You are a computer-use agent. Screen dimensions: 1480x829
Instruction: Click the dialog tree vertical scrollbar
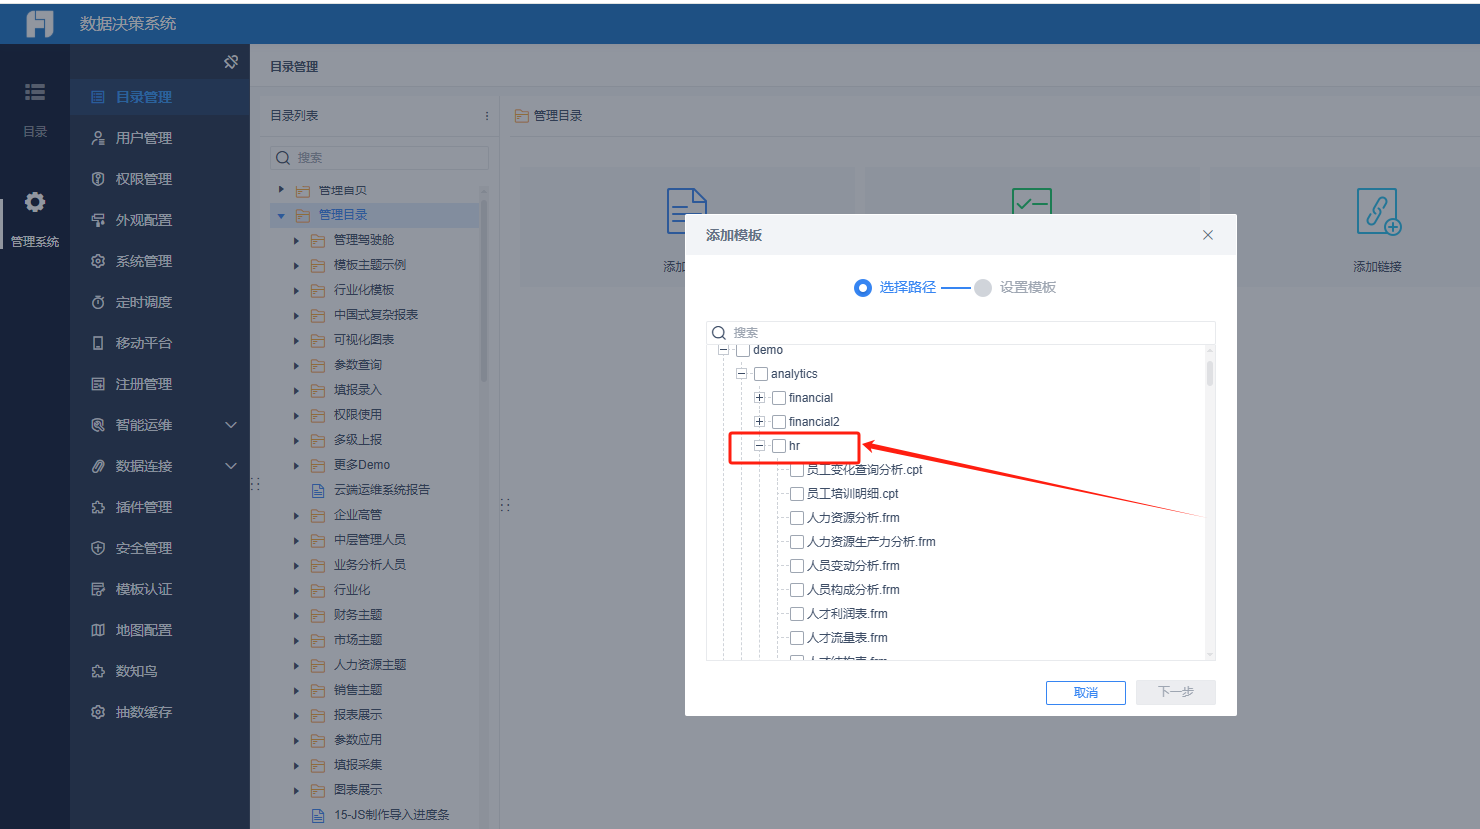click(1210, 373)
